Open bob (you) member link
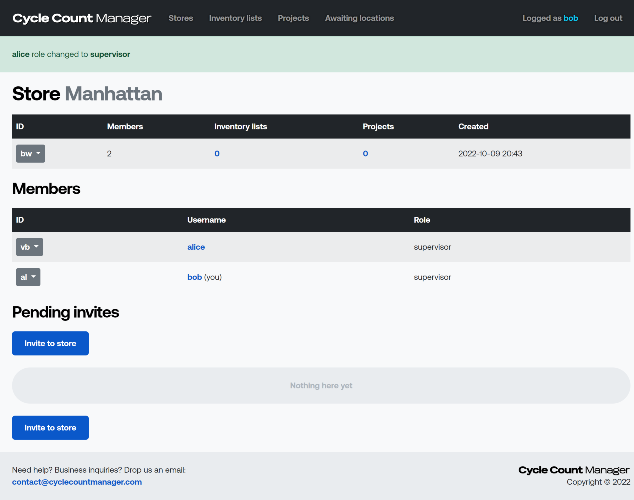The height and width of the screenshot is (500, 634). [x=194, y=277]
